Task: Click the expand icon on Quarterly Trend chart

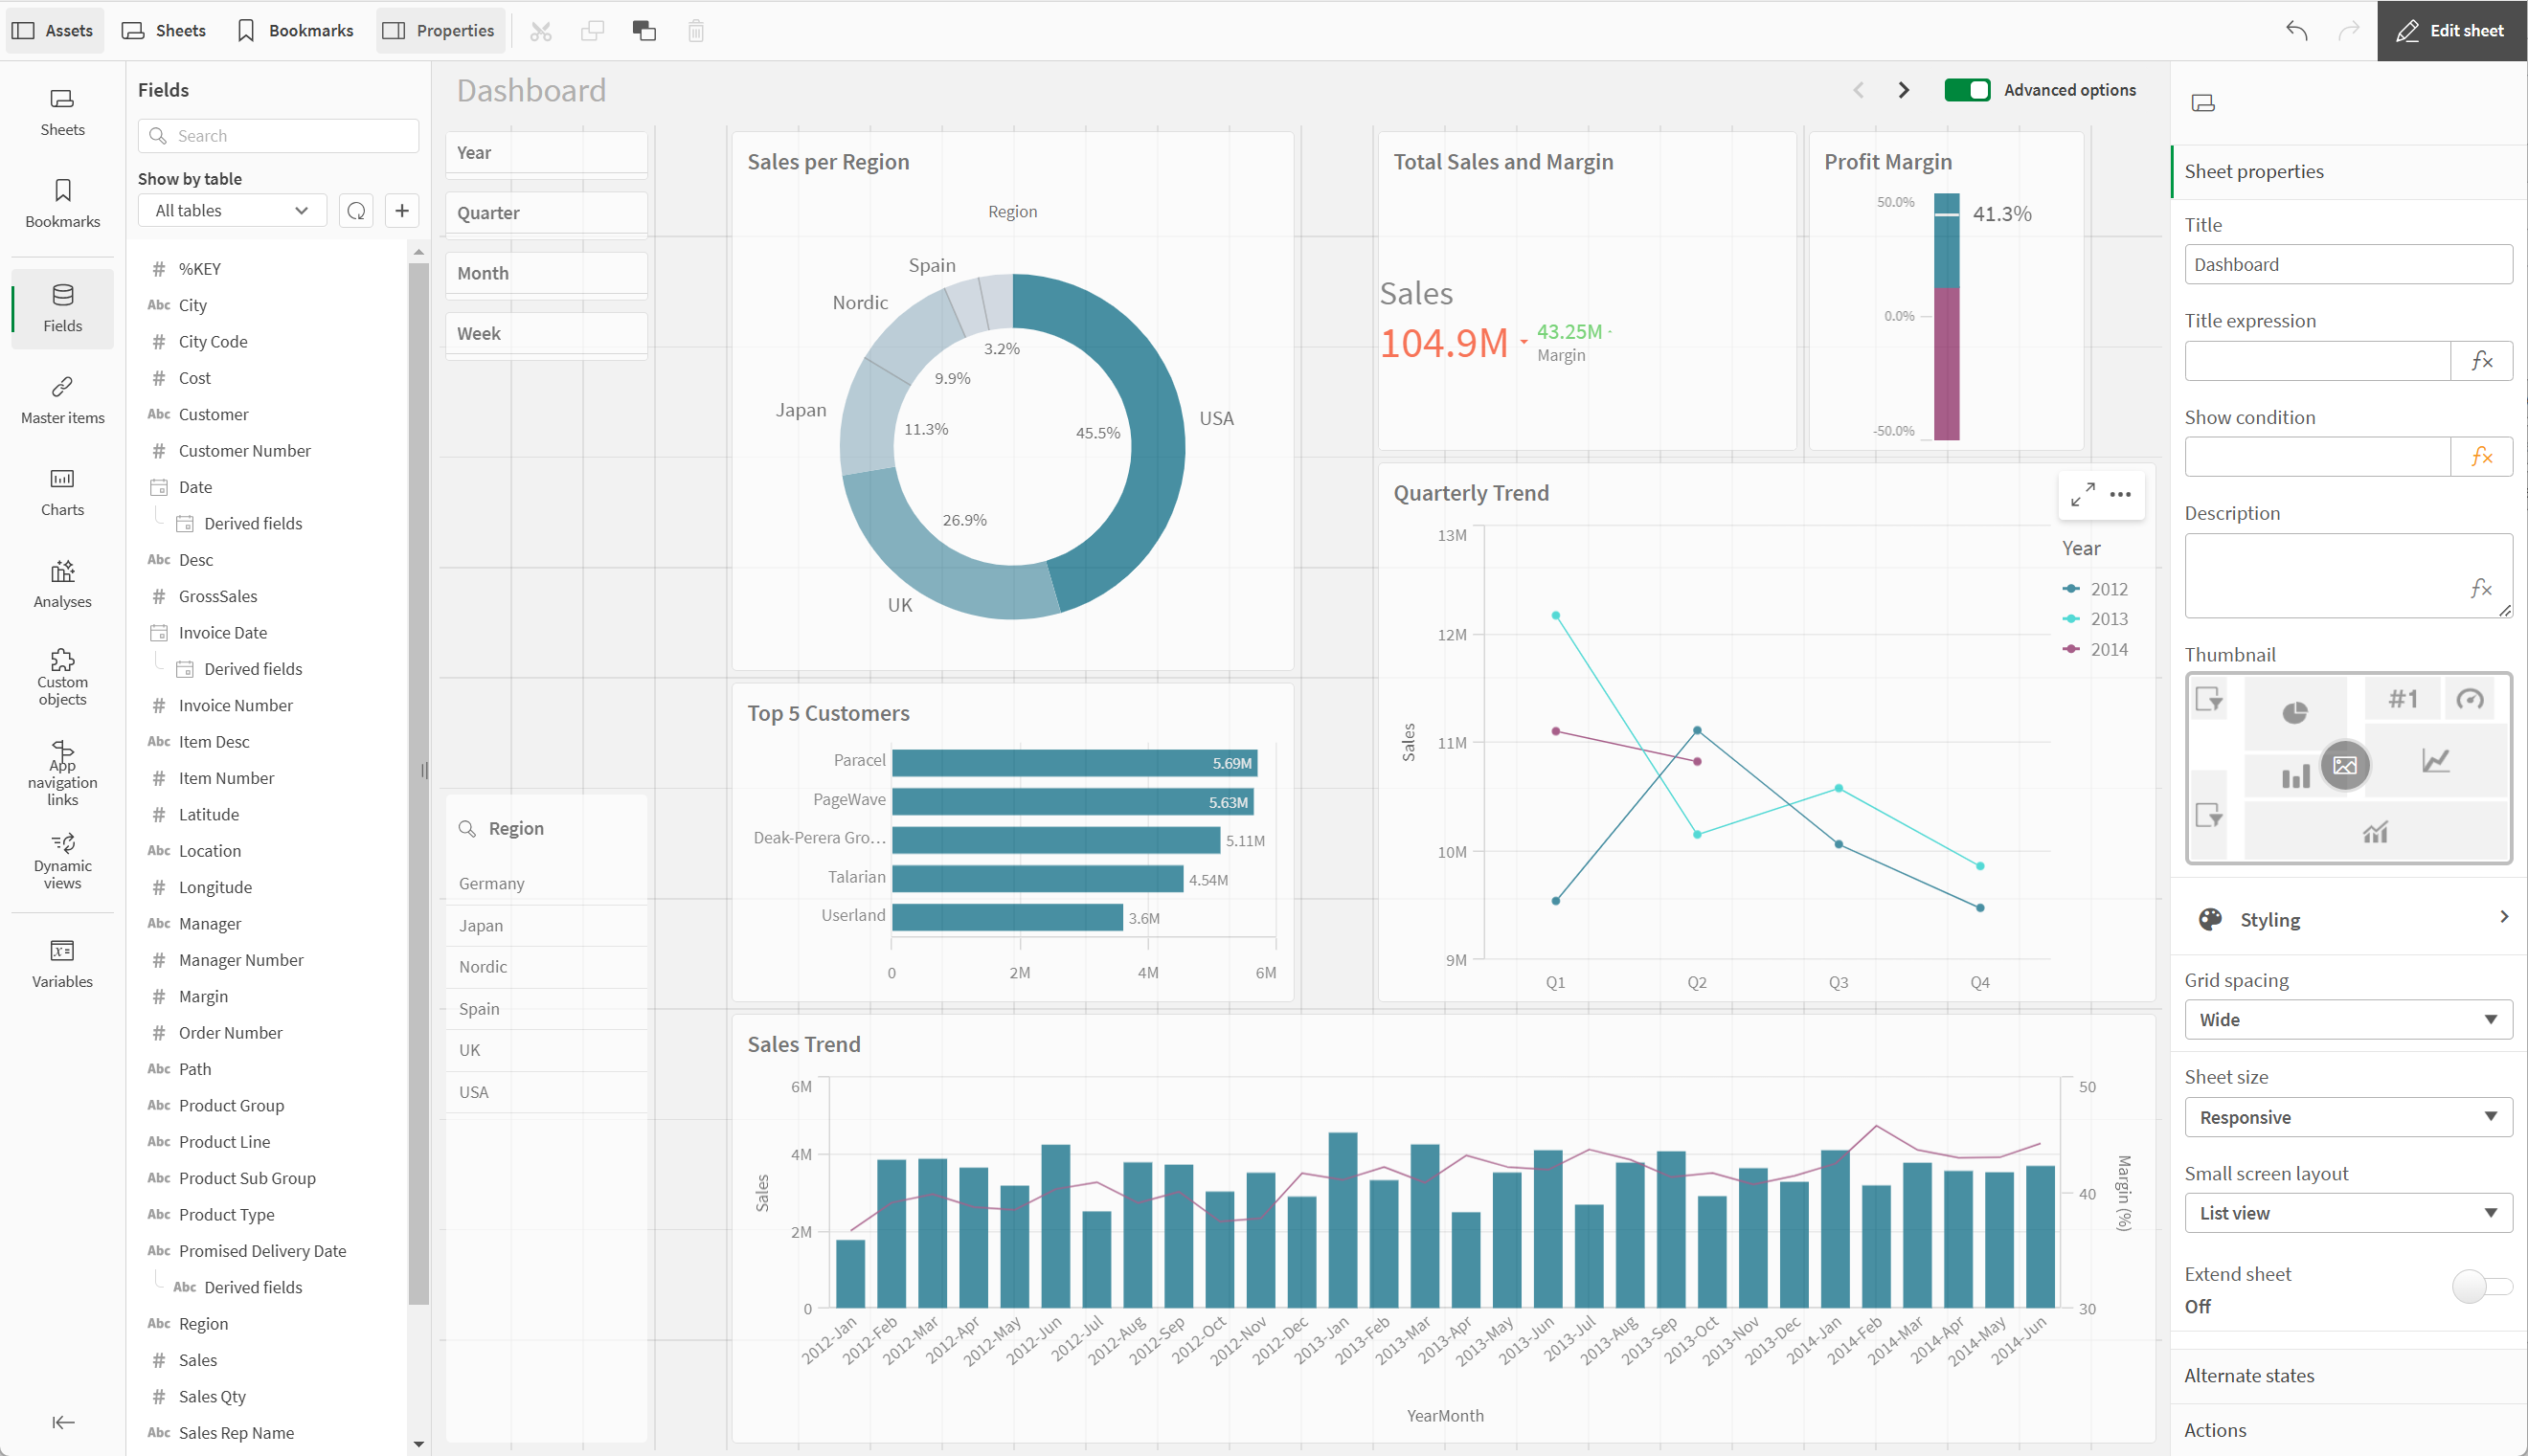Action: click(2084, 493)
